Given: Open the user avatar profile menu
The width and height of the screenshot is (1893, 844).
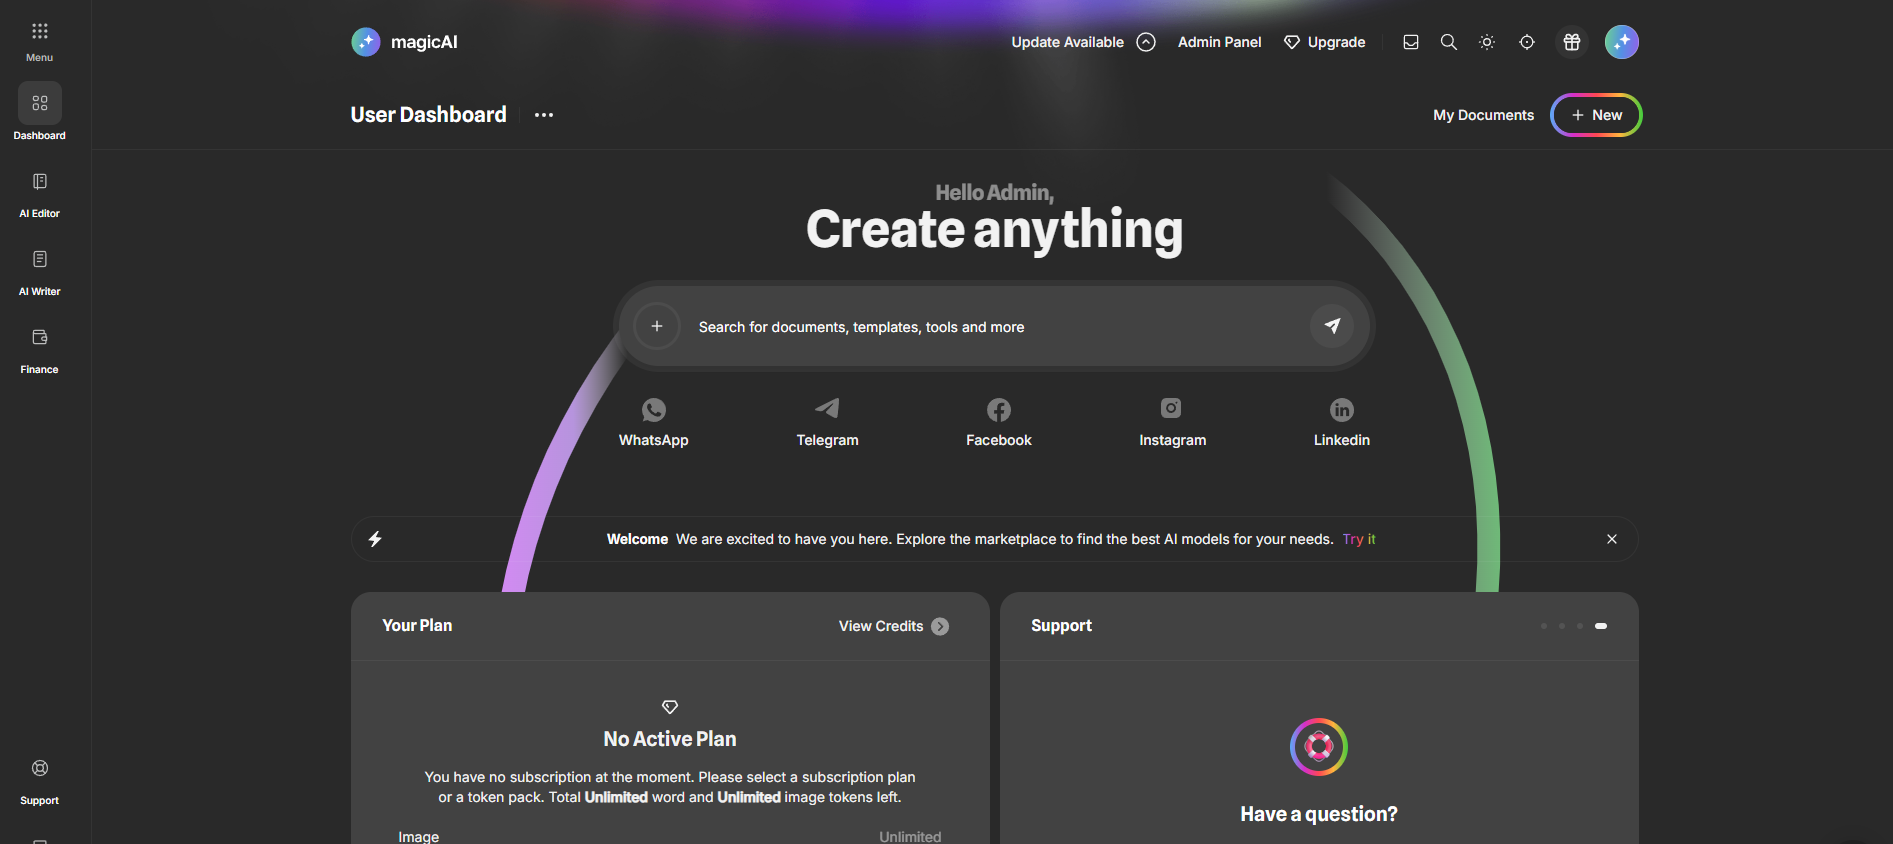Looking at the screenshot, I should coord(1621,42).
